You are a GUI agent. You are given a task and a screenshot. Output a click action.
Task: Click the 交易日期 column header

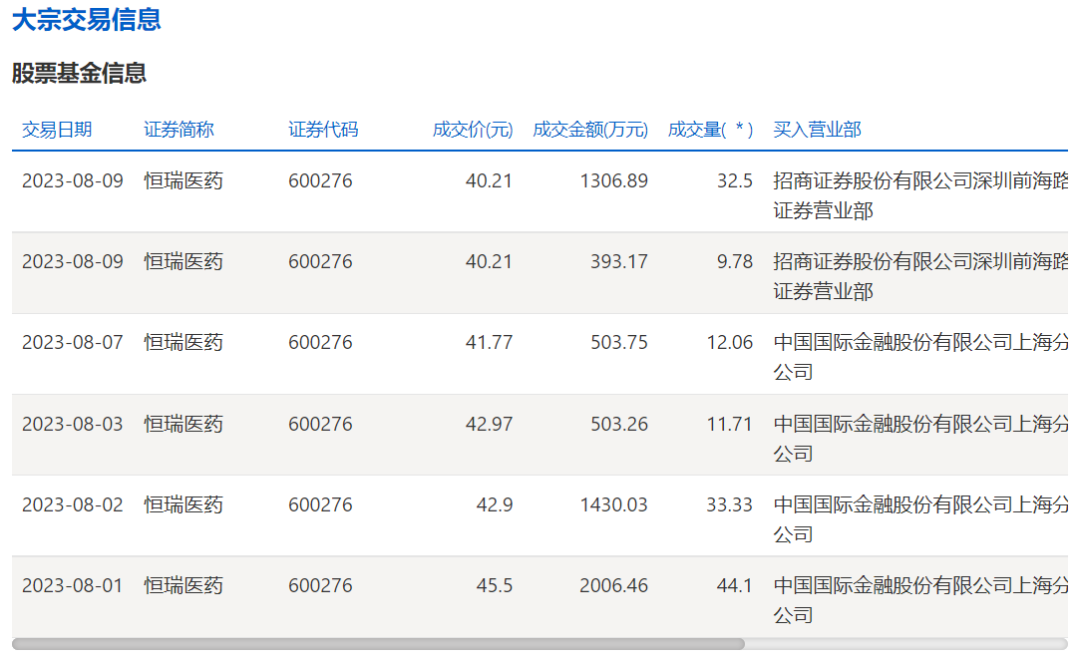(x=56, y=129)
